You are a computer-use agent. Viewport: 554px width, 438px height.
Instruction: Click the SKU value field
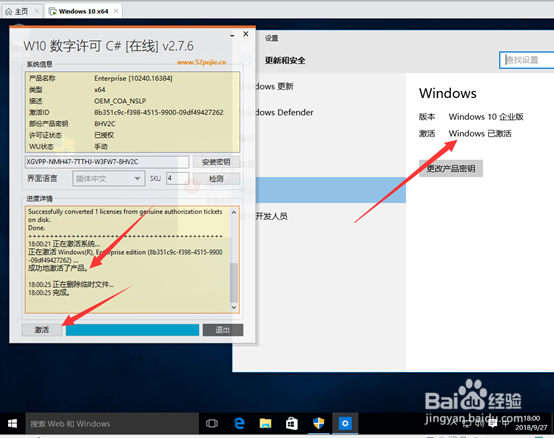pos(178,178)
